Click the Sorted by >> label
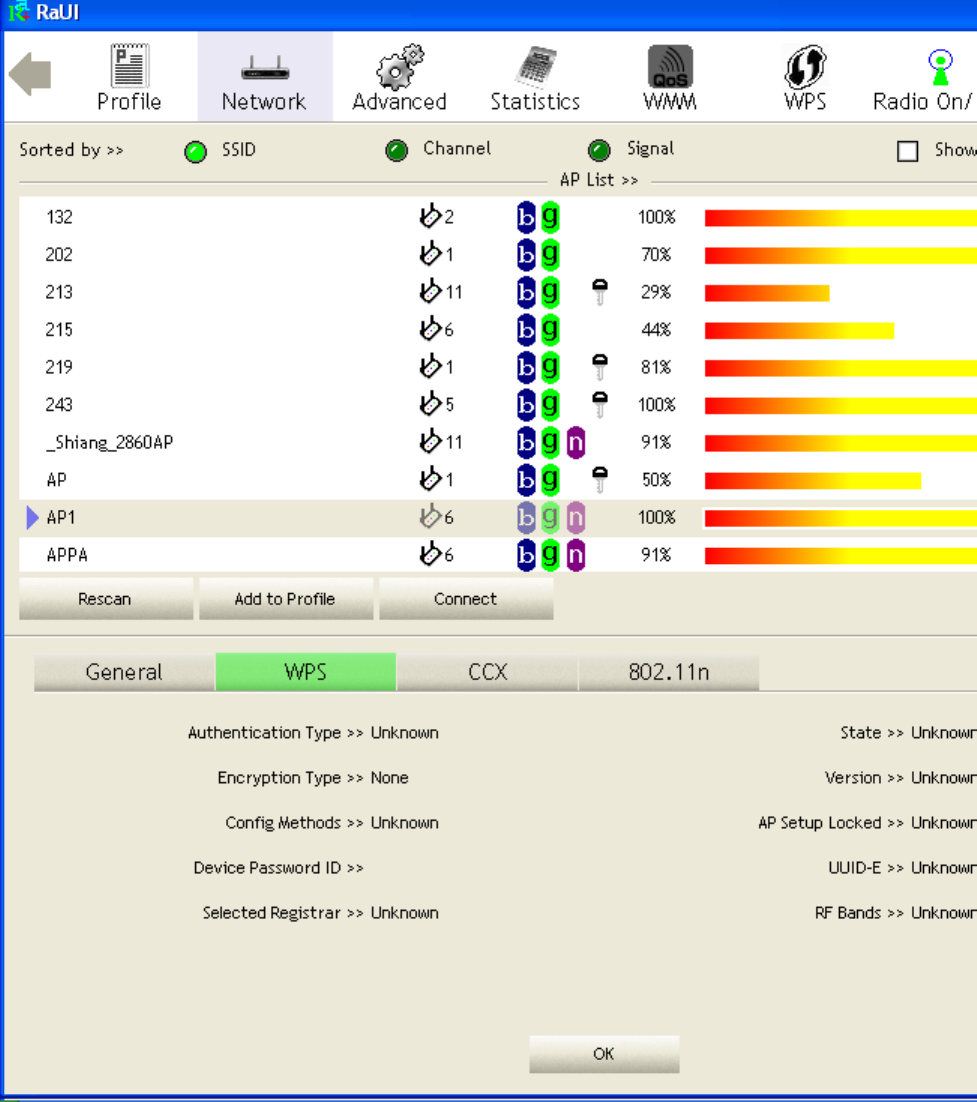The width and height of the screenshot is (977, 1102). click(71, 150)
